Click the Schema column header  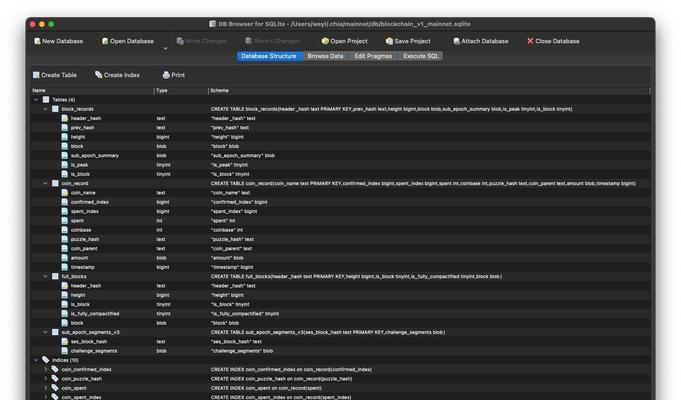(219, 91)
